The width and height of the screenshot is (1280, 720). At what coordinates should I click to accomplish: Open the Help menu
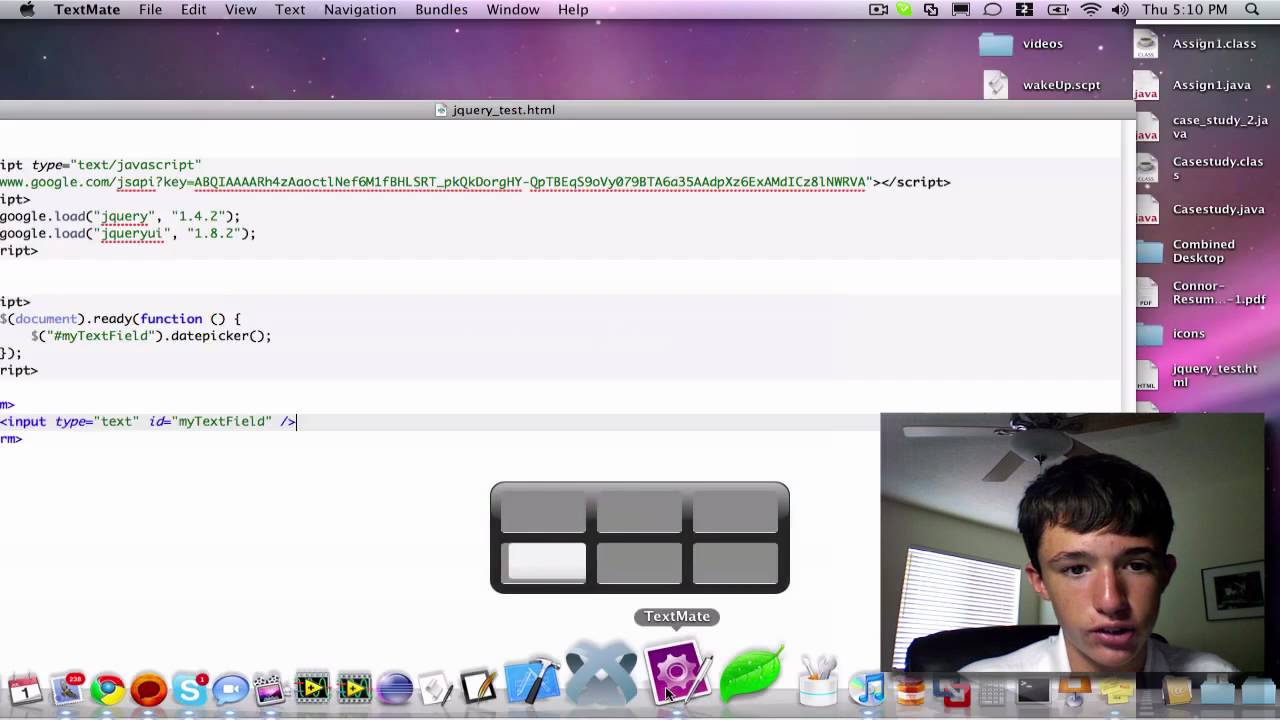tap(573, 10)
